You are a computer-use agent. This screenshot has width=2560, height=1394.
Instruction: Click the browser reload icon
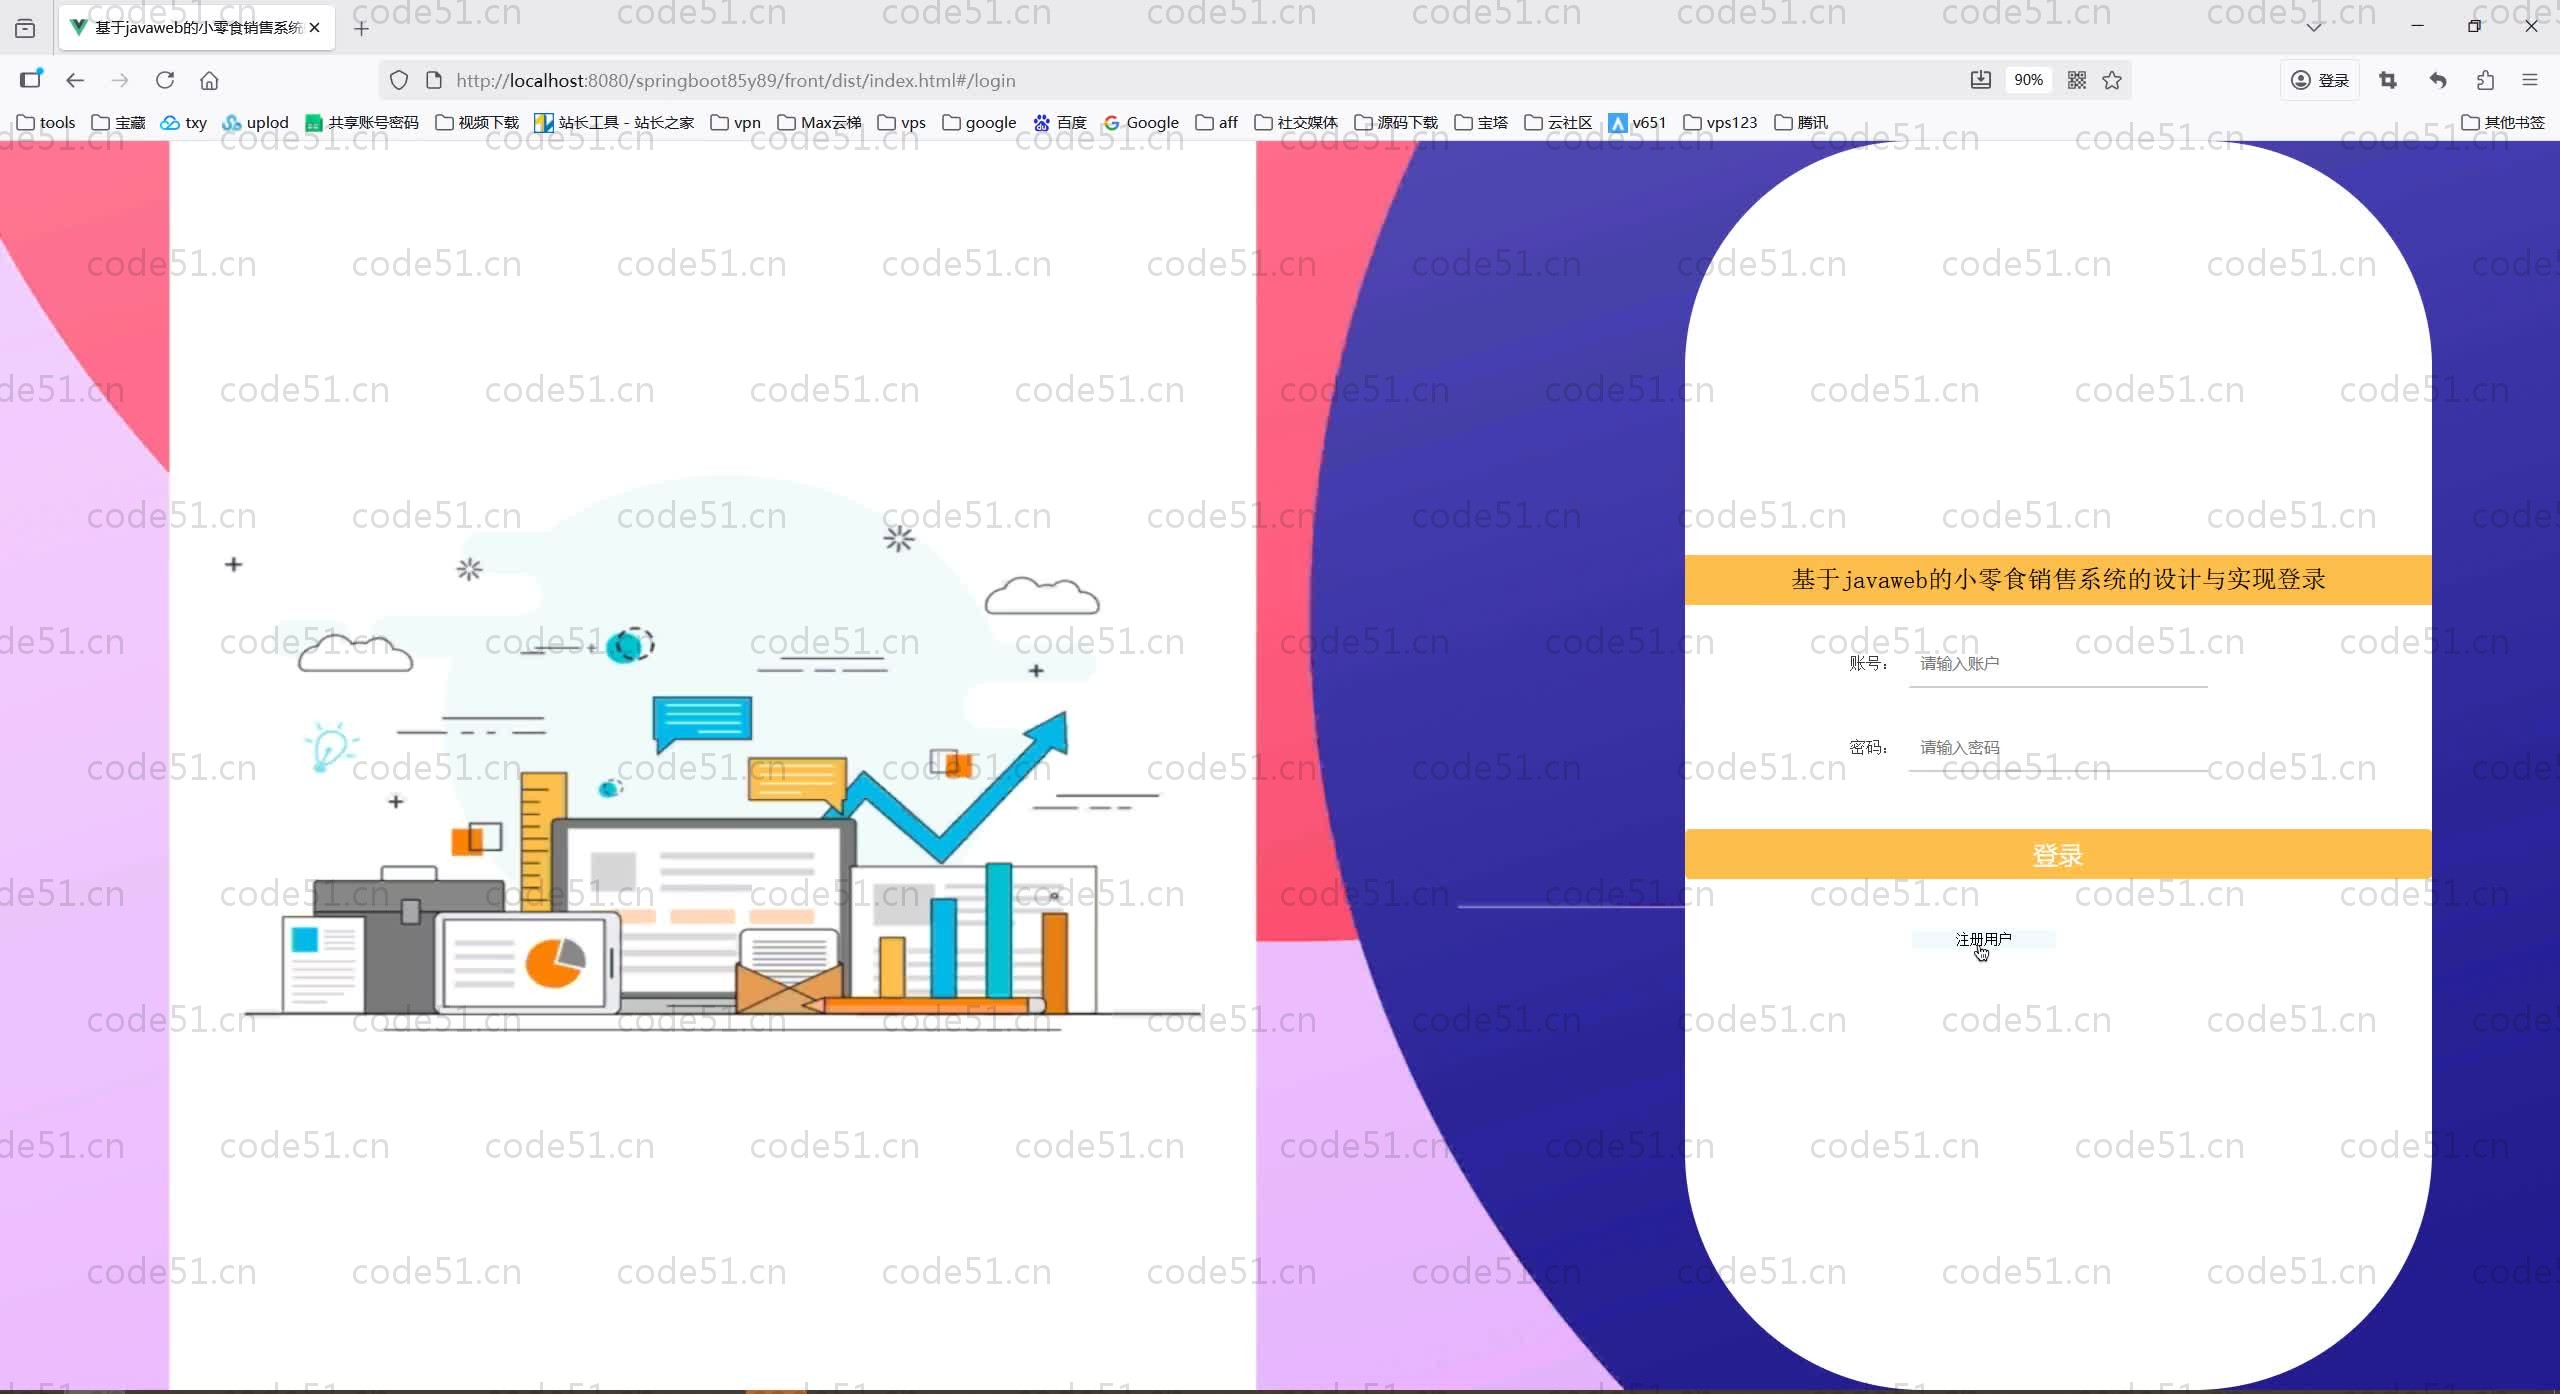(165, 80)
